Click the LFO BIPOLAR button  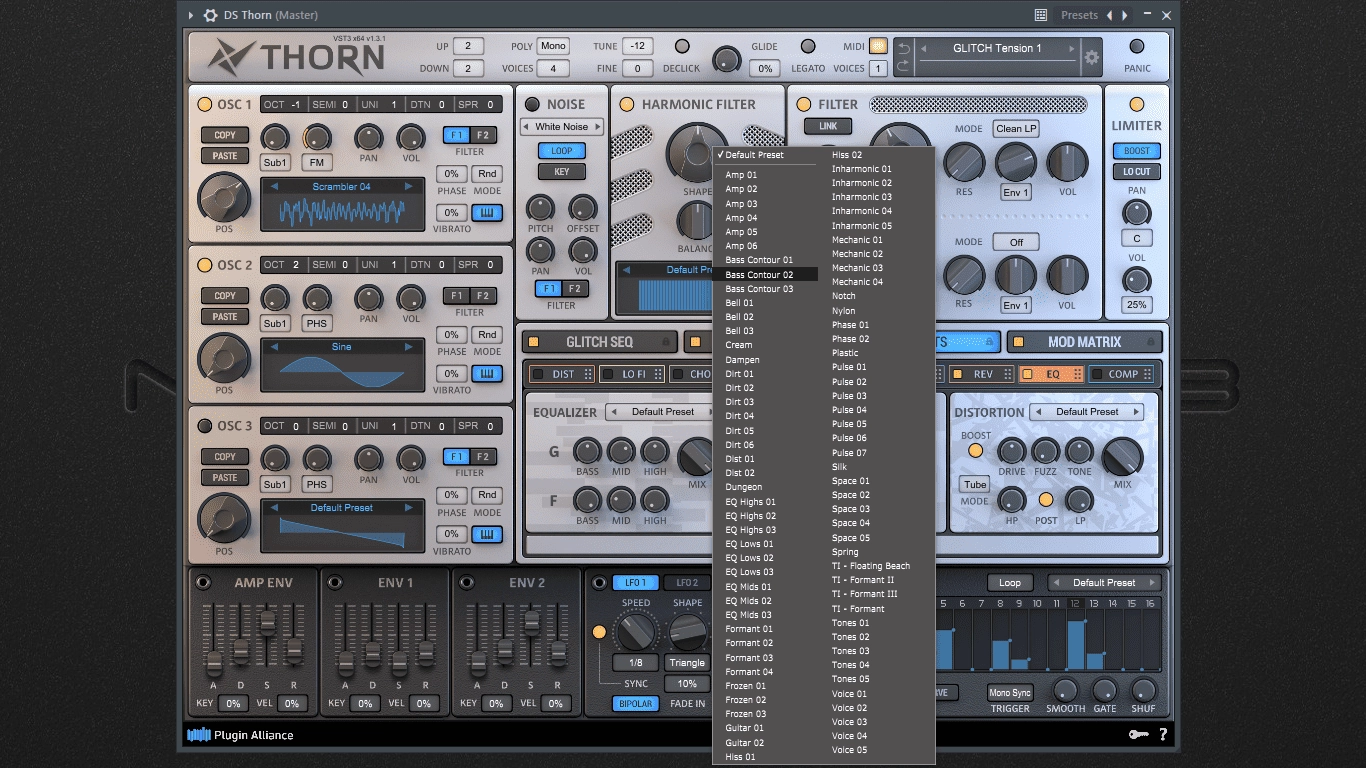pos(635,704)
